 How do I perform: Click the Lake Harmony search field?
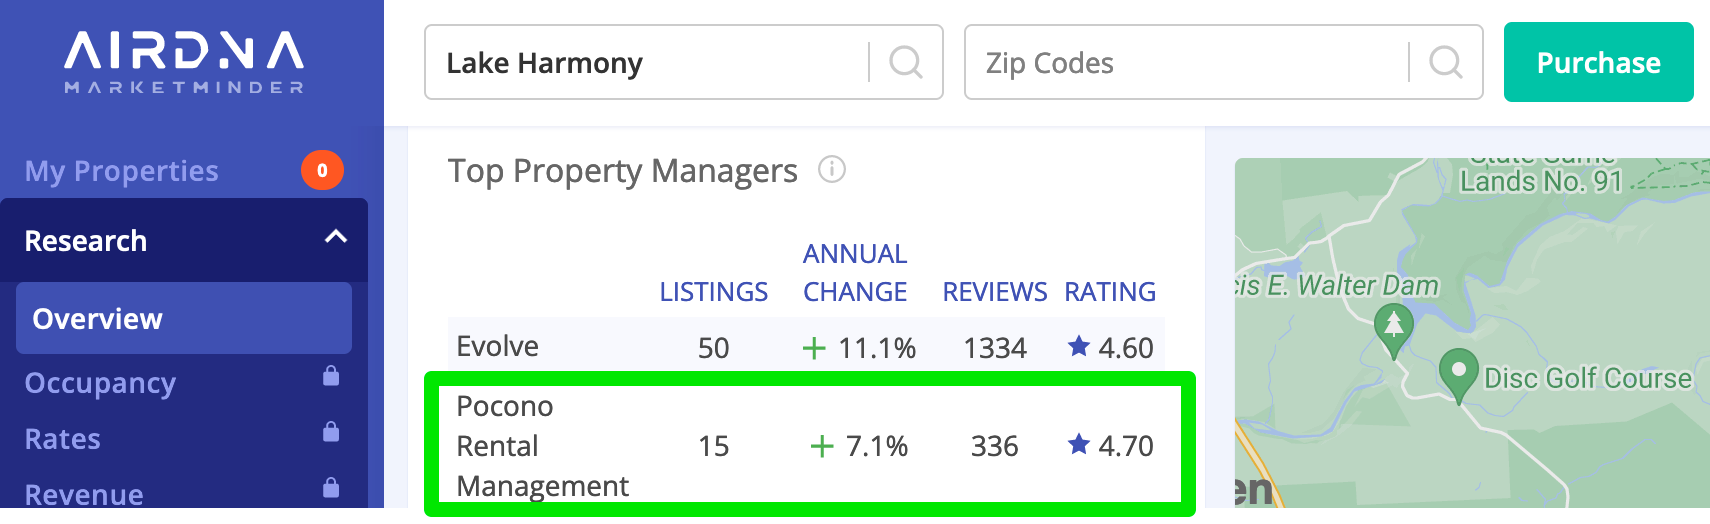[x=684, y=62]
